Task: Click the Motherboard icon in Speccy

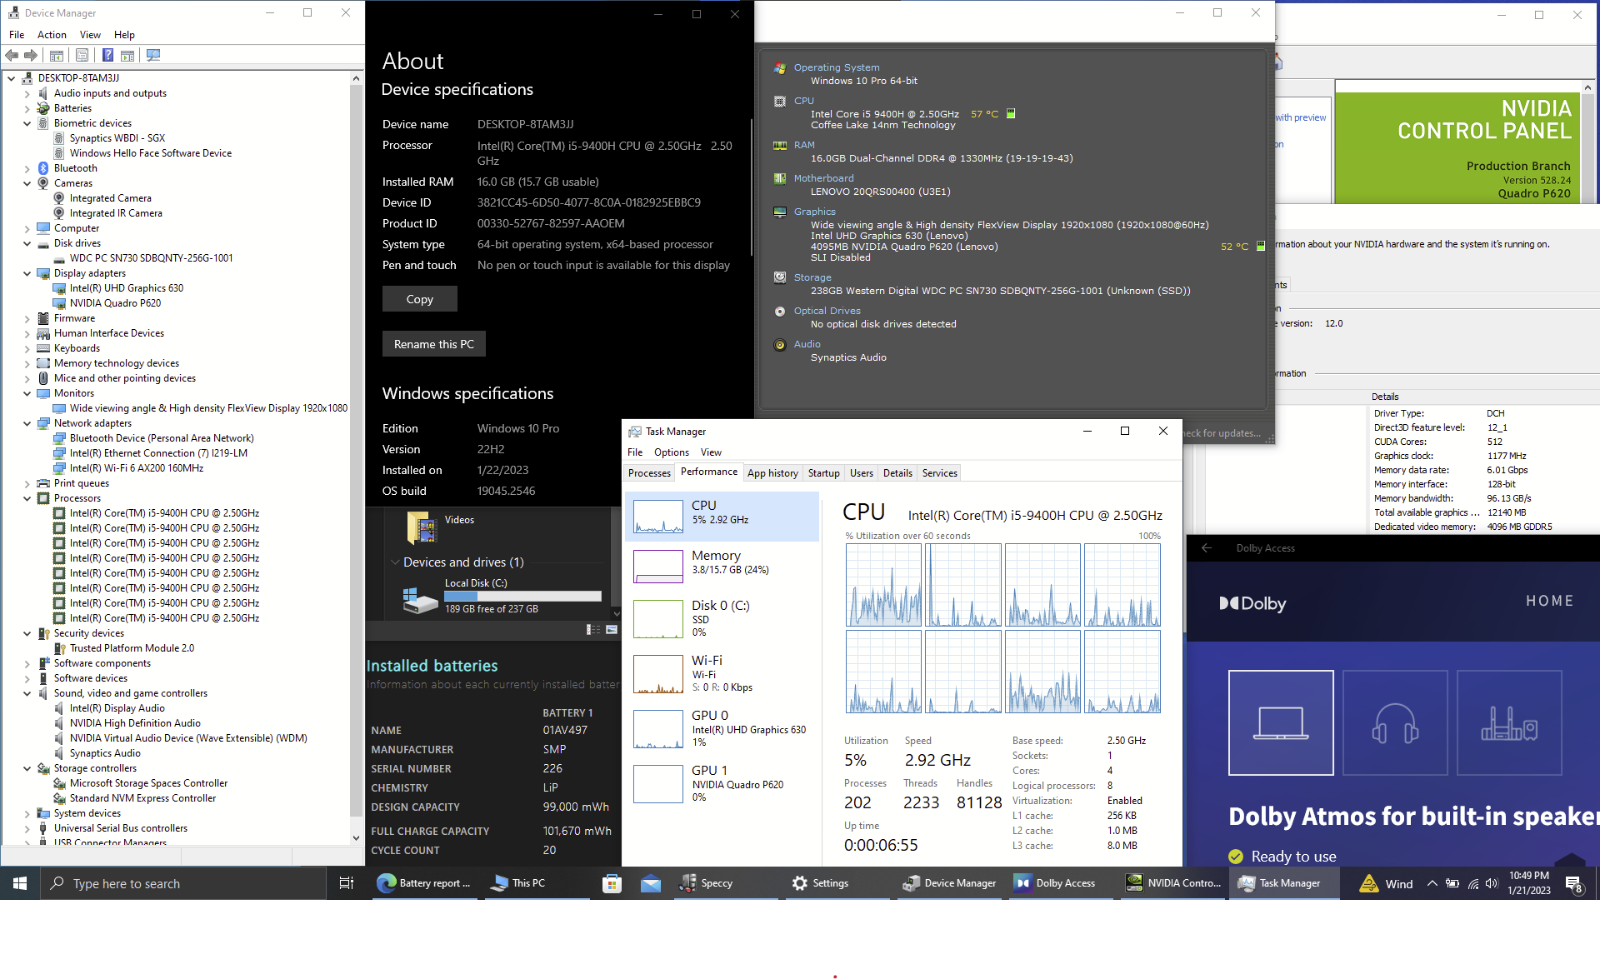Action: click(780, 179)
